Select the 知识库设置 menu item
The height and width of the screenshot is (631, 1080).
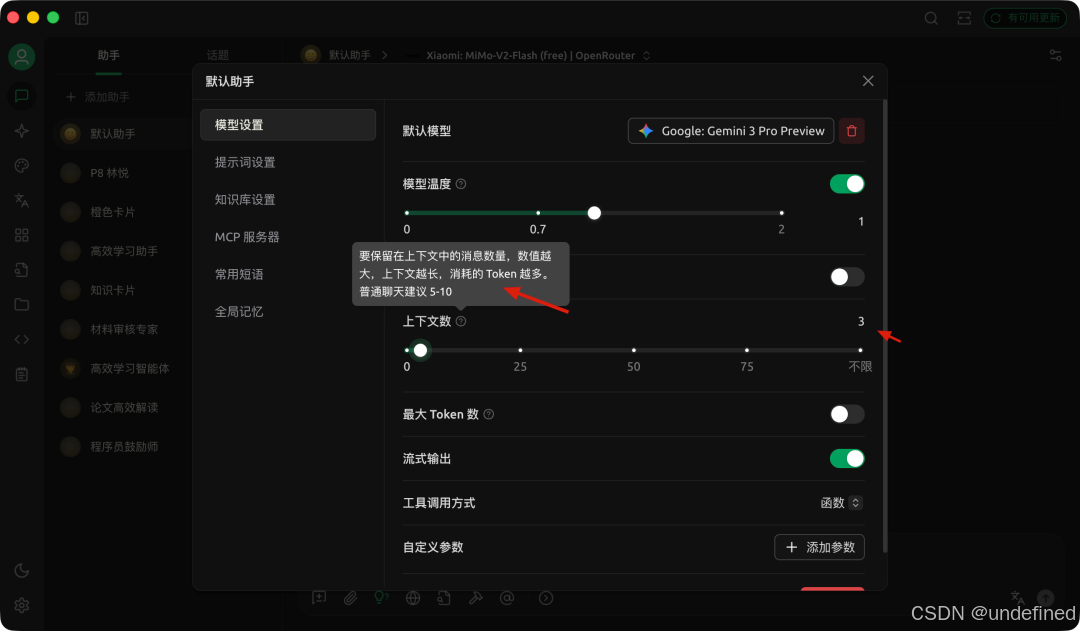tap(288, 200)
